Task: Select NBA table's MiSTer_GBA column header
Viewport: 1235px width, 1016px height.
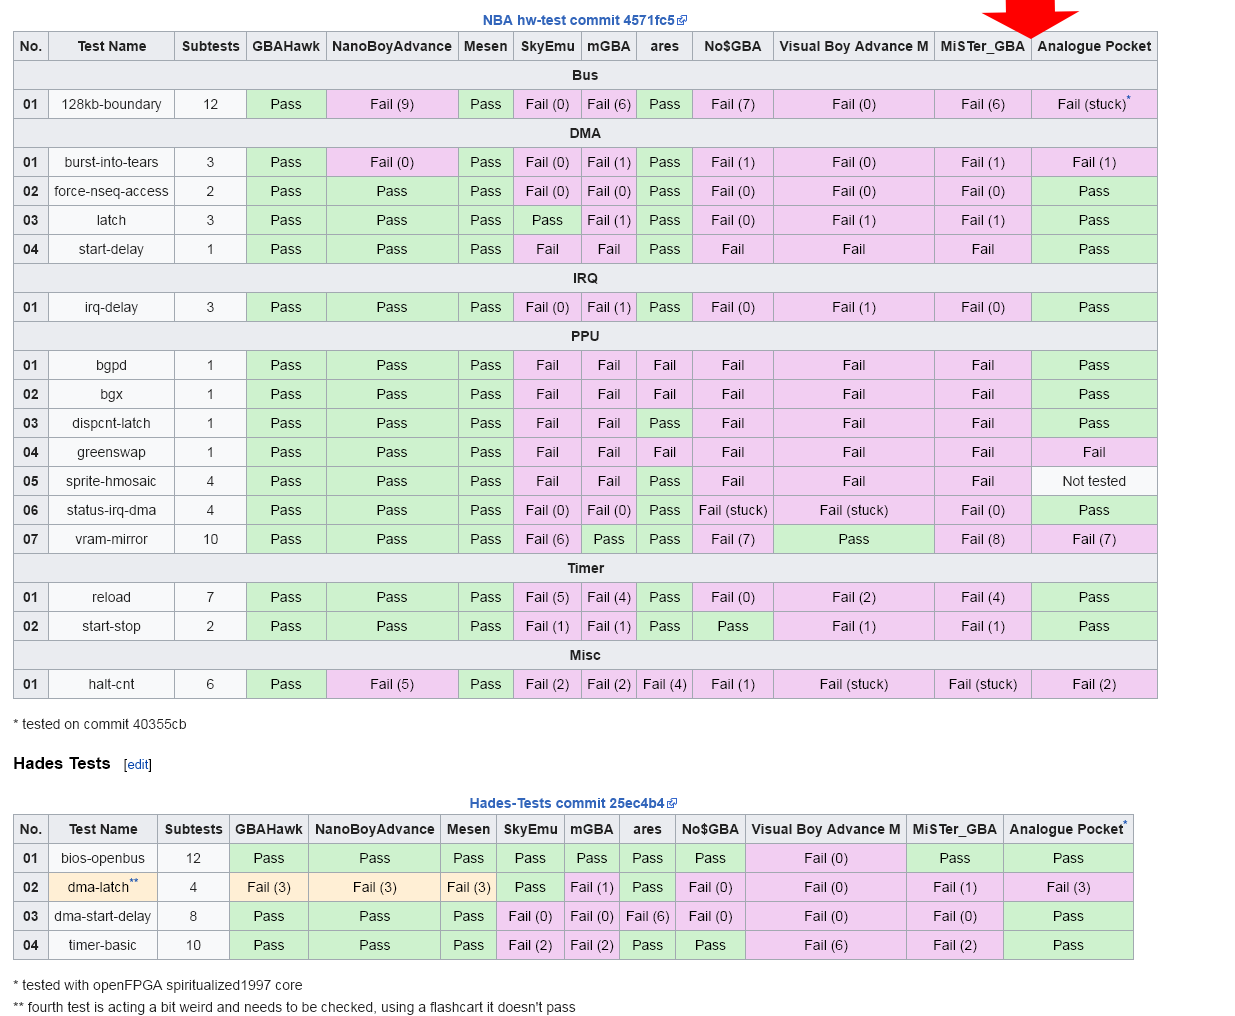Action: [x=983, y=46]
